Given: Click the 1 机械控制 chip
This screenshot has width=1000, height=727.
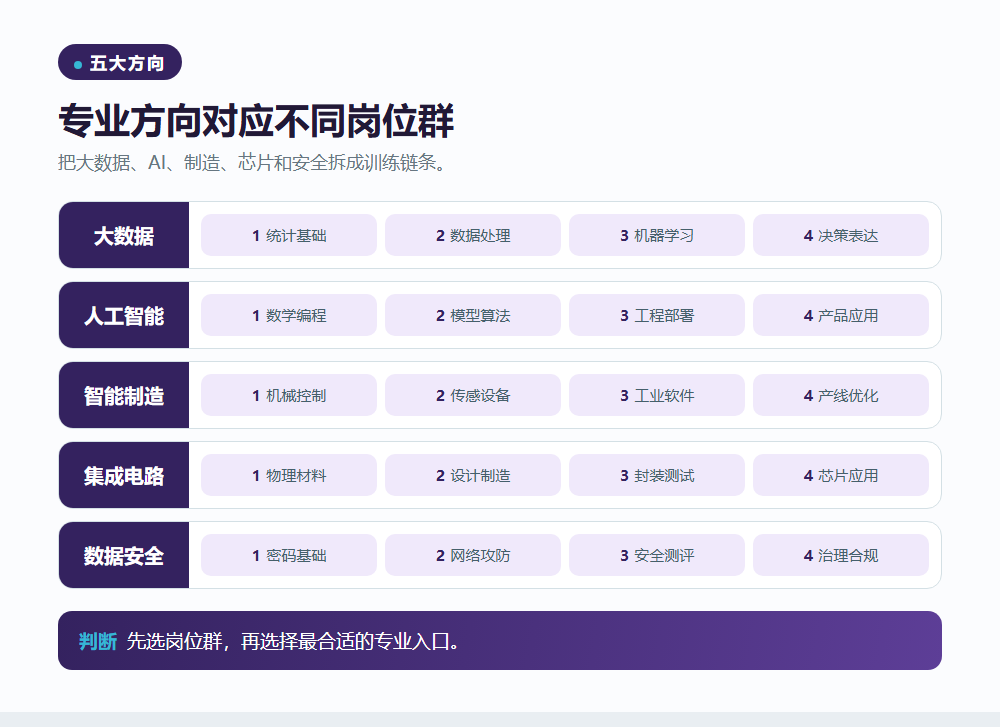Looking at the screenshot, I should pos(289,395).
